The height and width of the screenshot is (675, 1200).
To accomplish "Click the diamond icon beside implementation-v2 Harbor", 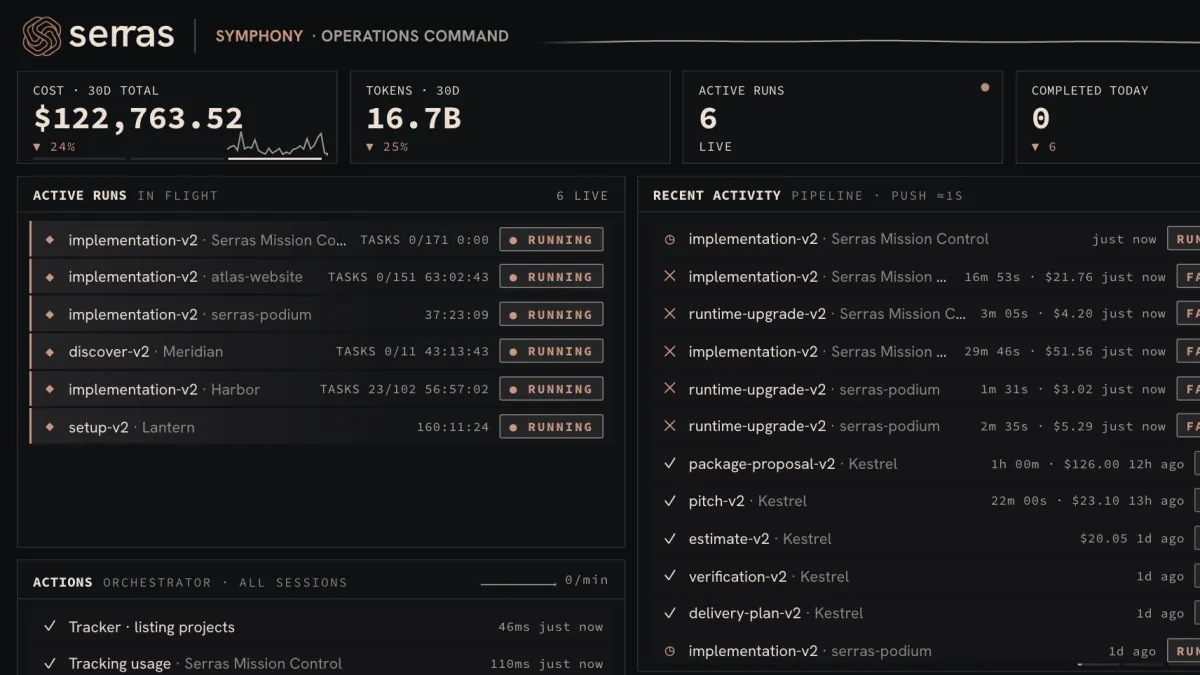I will (x=49, y=390).
